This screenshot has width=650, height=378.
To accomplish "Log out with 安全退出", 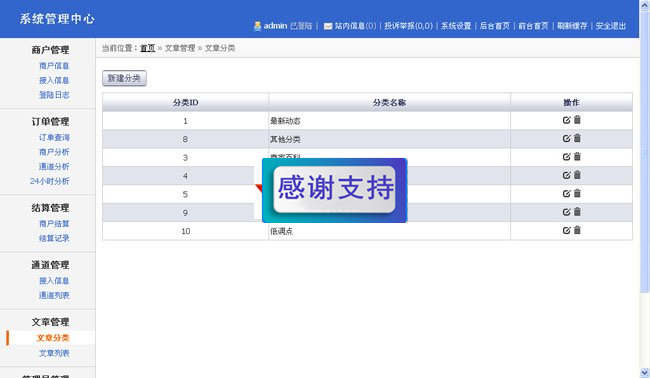I will click(611, 26).
